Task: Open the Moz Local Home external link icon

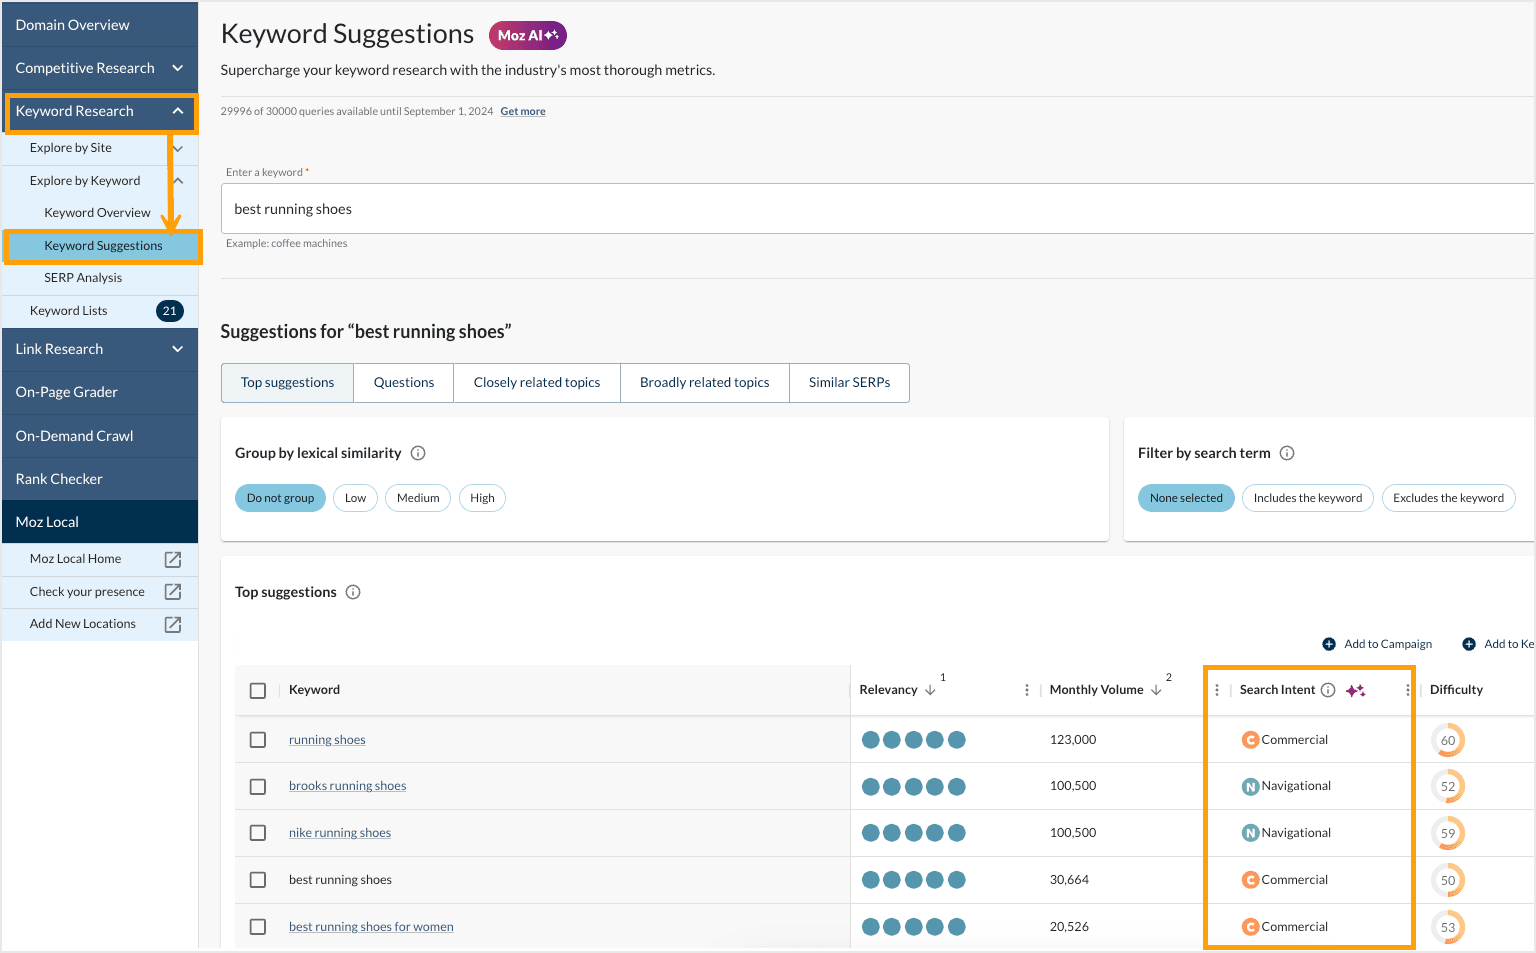Action: pyautogui.click(x=173, y=559)
